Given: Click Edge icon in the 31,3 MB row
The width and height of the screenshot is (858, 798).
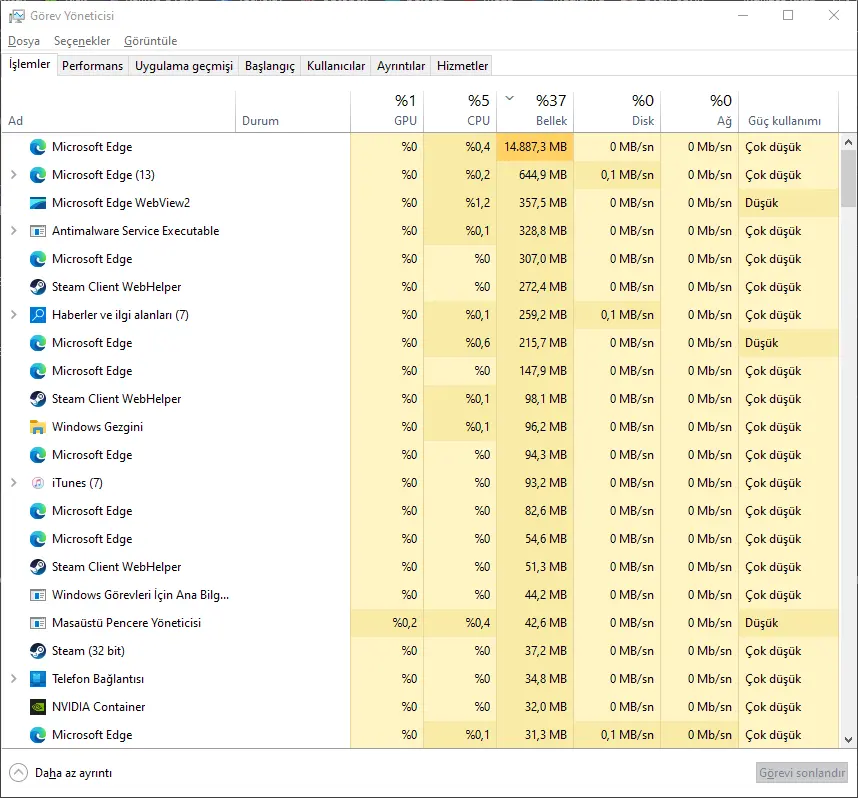Looking at the screenshot, I should click(x=38, y=735).
